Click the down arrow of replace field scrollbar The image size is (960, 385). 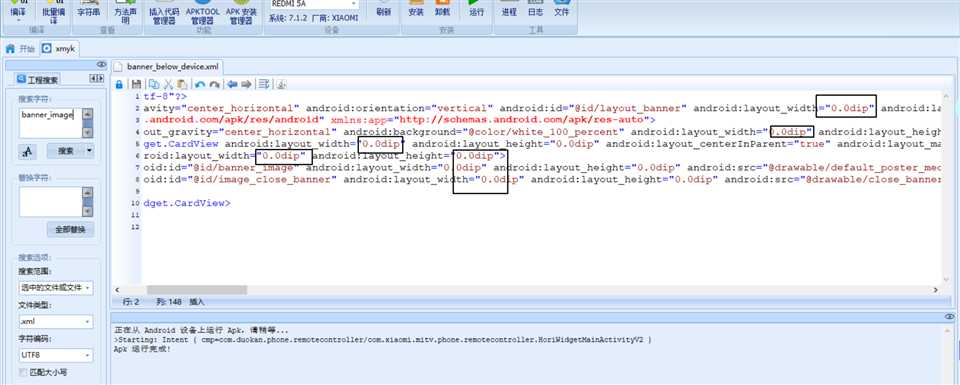pyautogui.click(x=88, y=212)
